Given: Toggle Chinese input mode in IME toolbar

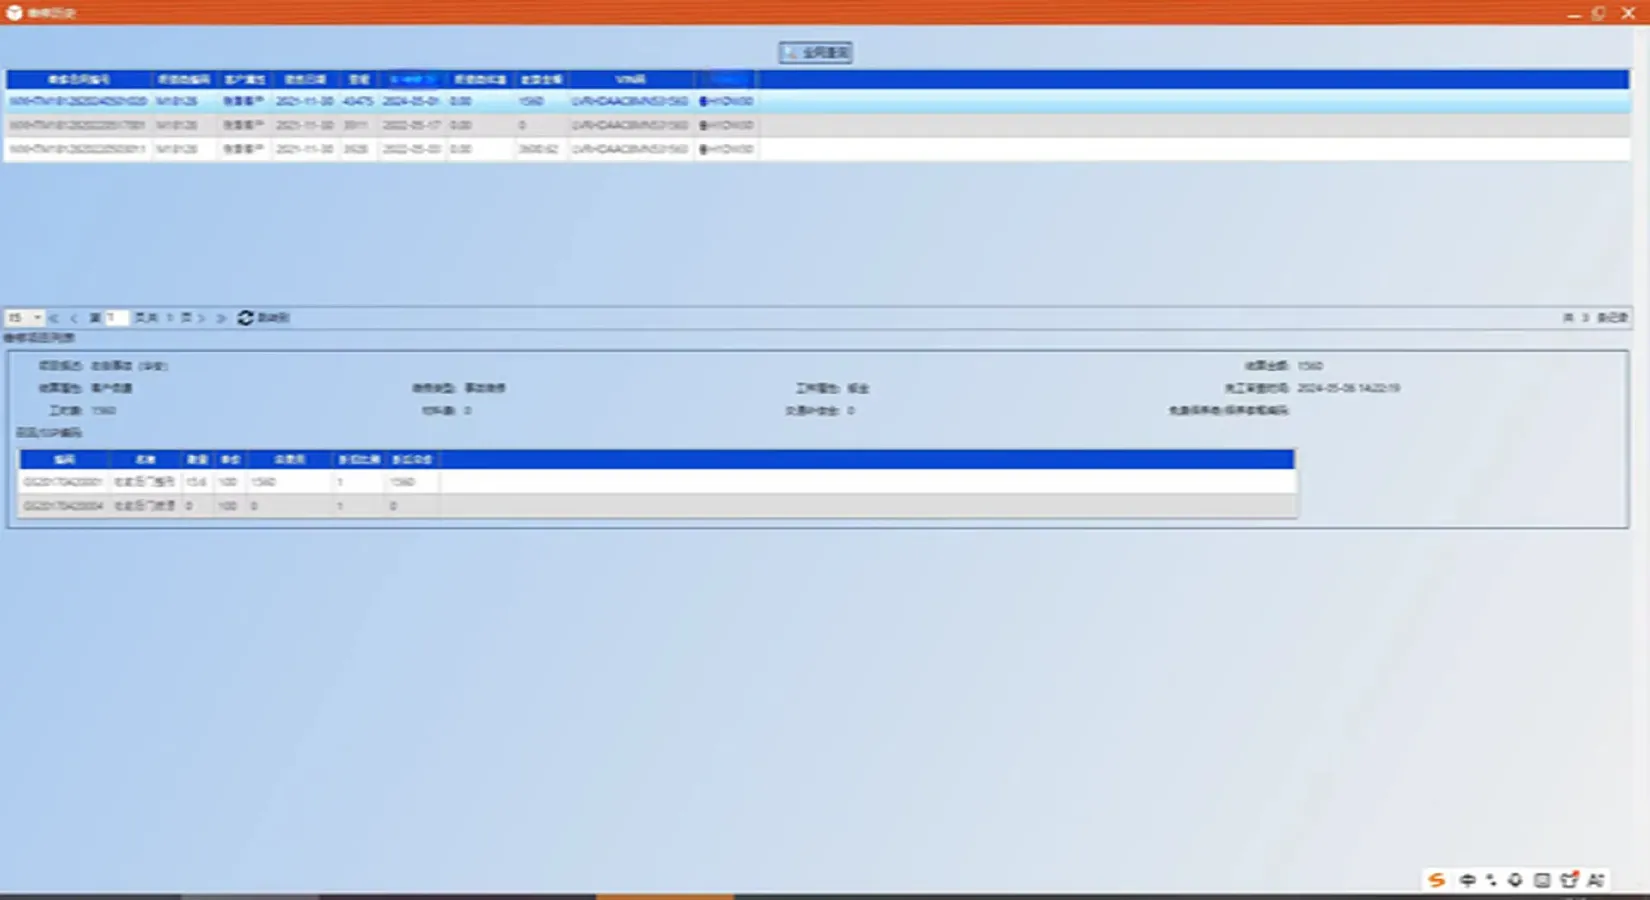Looking at the screenshot, I should (1467, 880).
